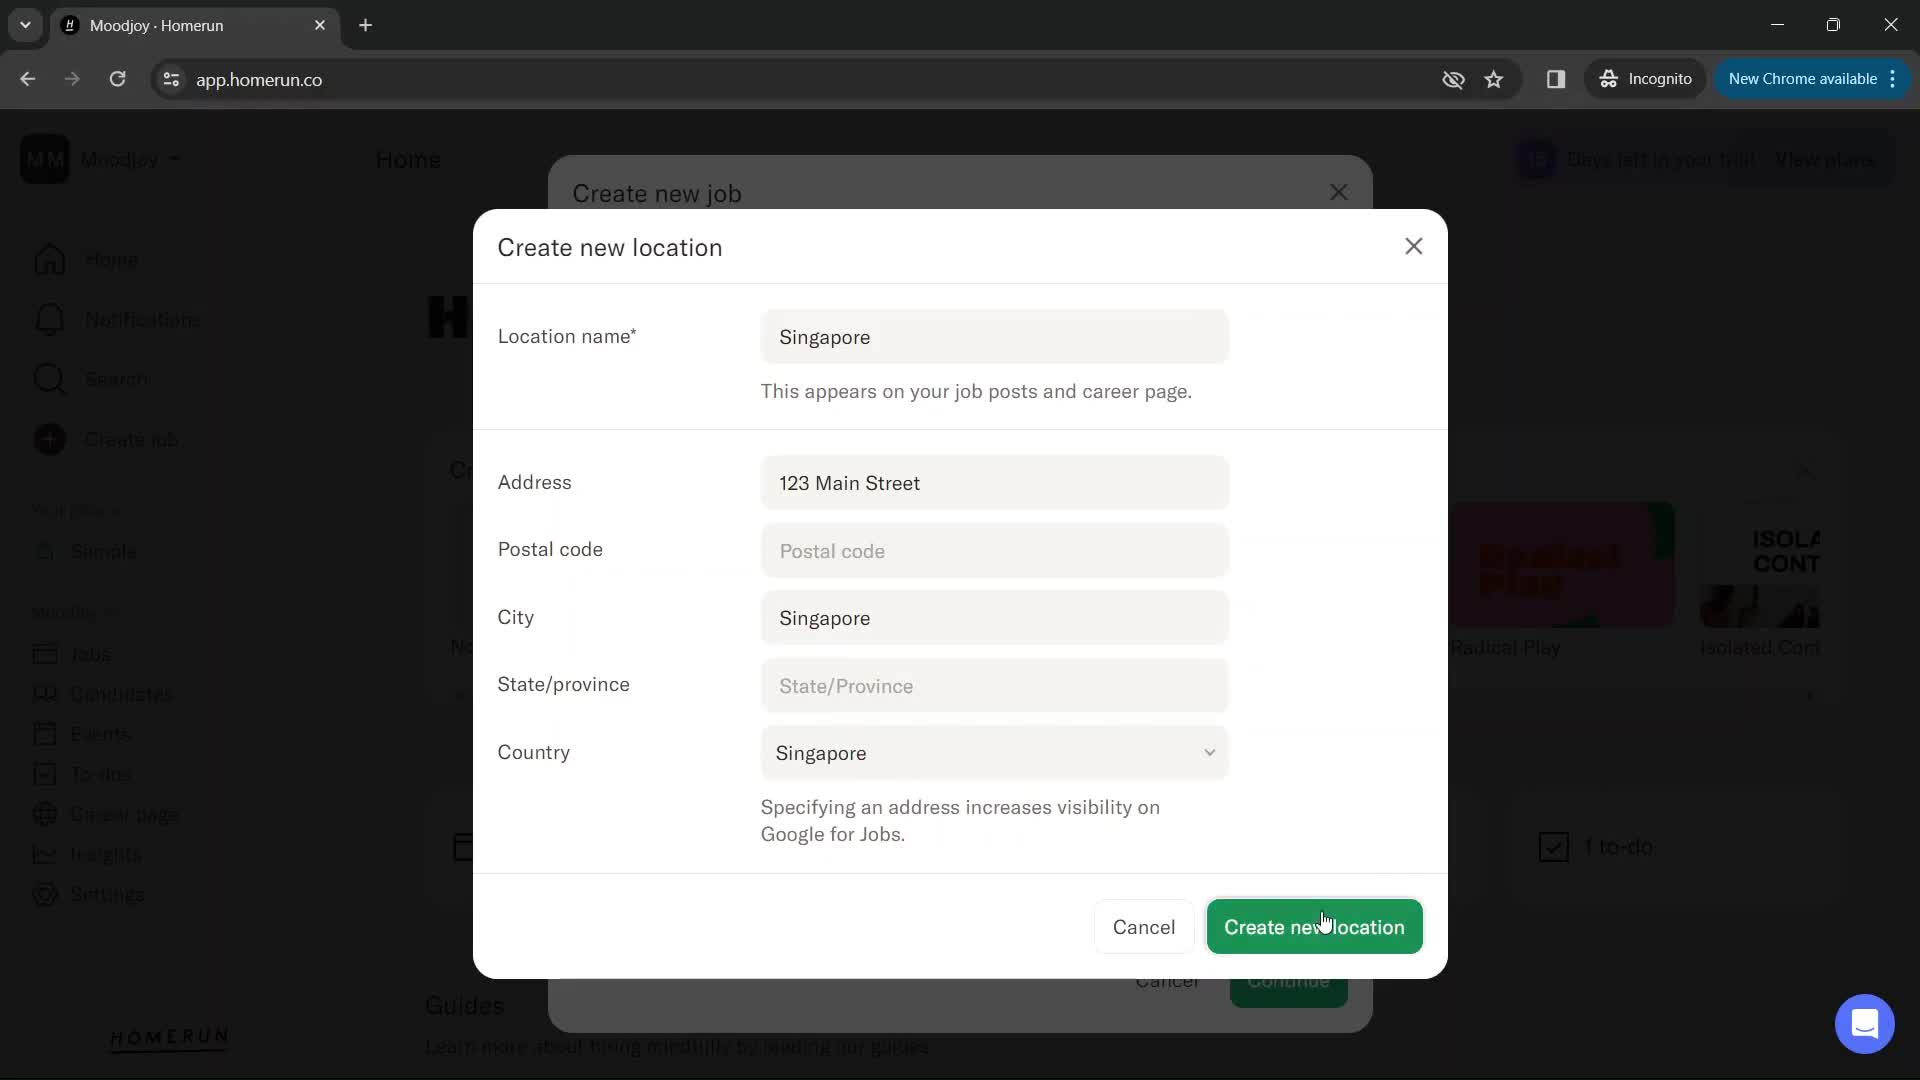1920x1080 pixels.
Task: Click the Incognito indicator
Action: (x=1645, y=79)
